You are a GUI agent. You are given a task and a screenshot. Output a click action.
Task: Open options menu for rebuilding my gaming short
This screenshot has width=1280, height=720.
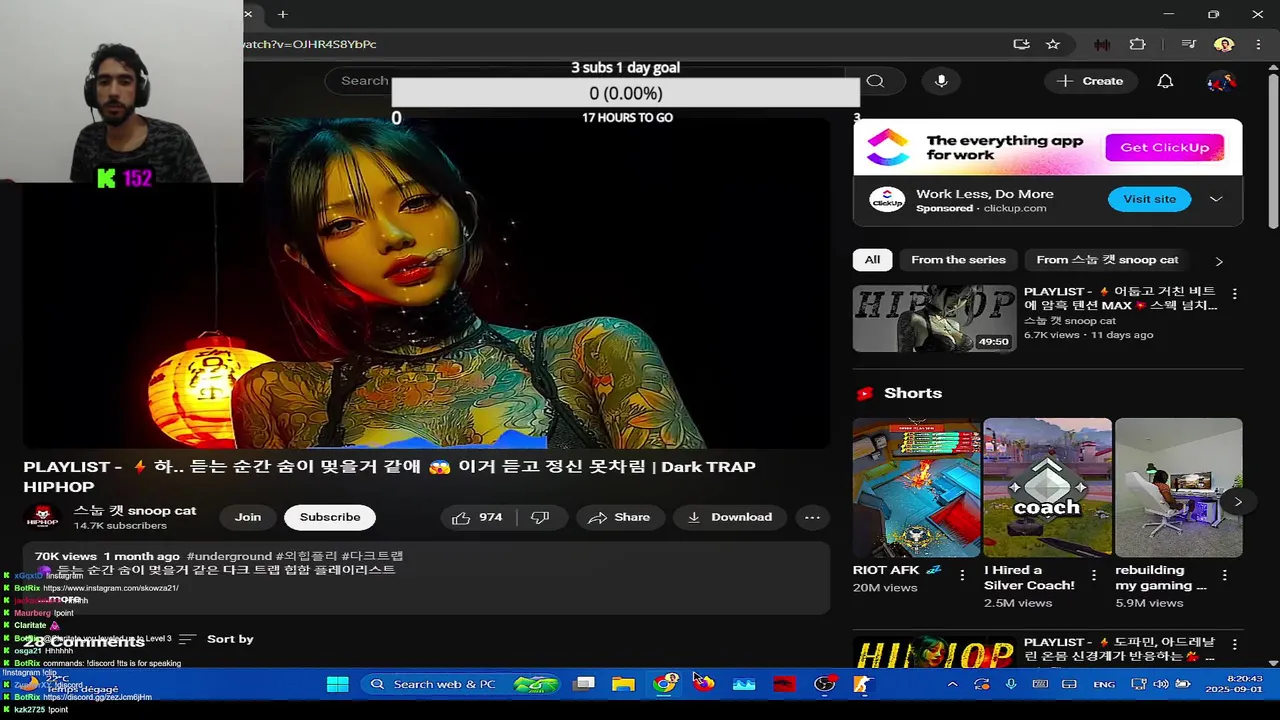(1225, 575)
